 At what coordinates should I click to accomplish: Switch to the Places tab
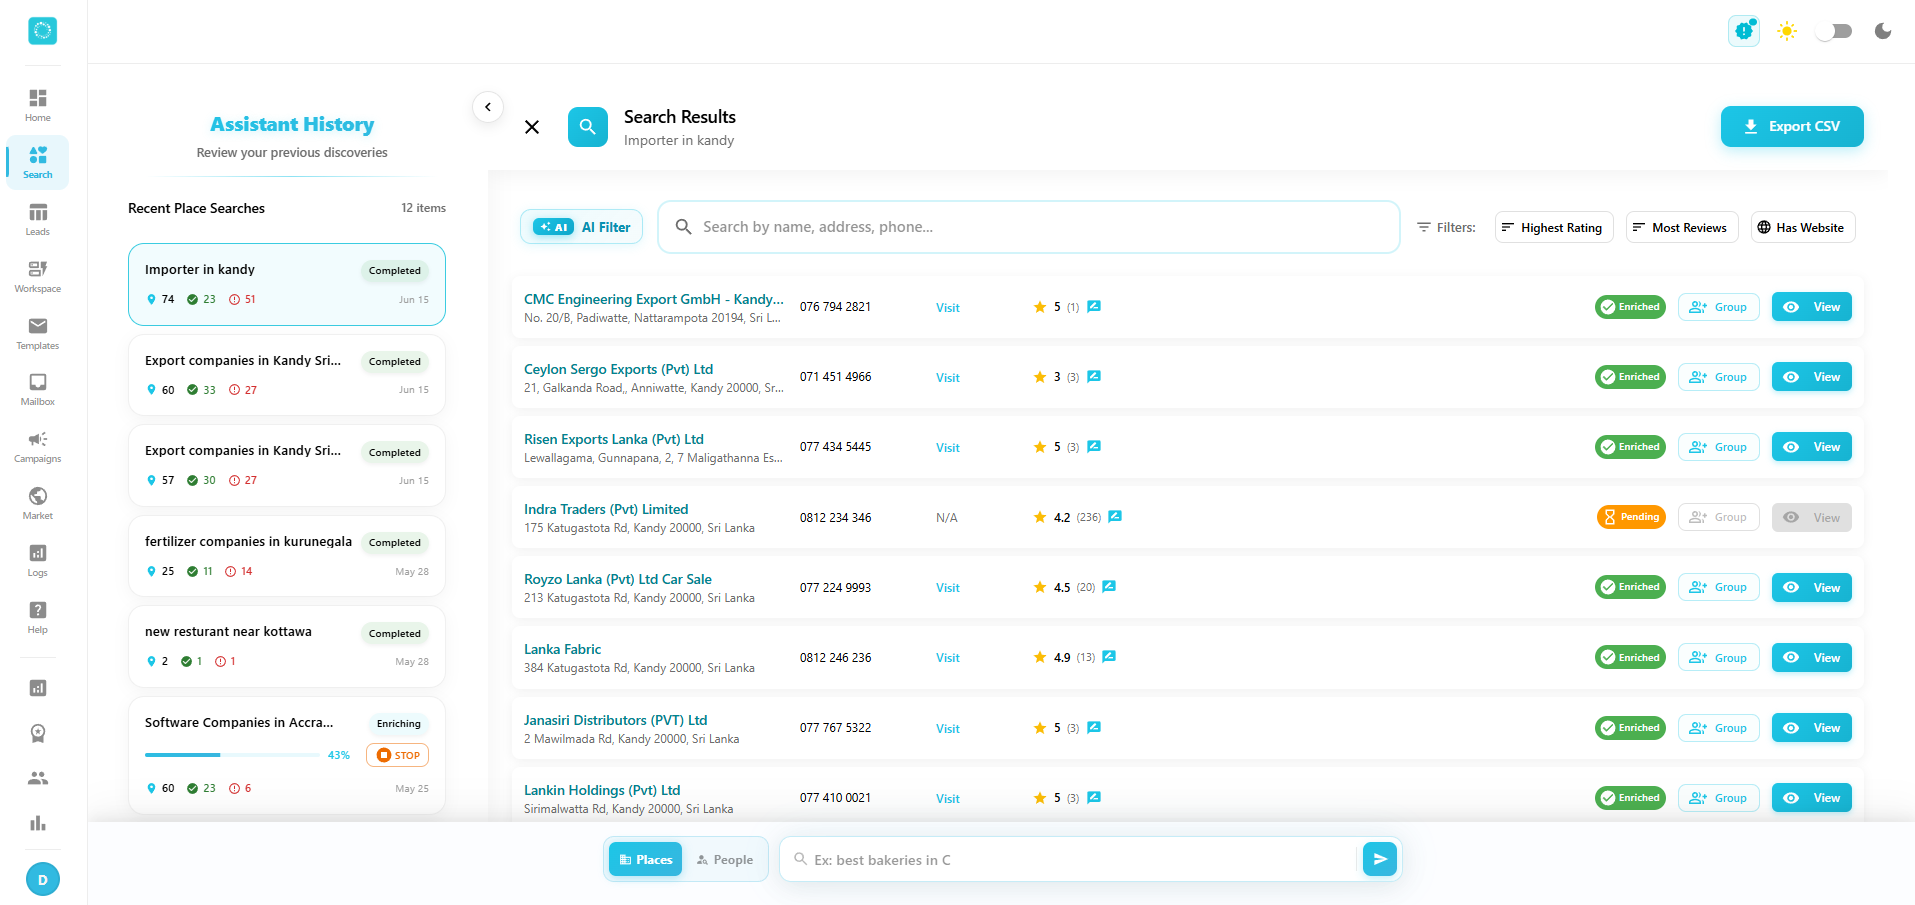point(645,859)
